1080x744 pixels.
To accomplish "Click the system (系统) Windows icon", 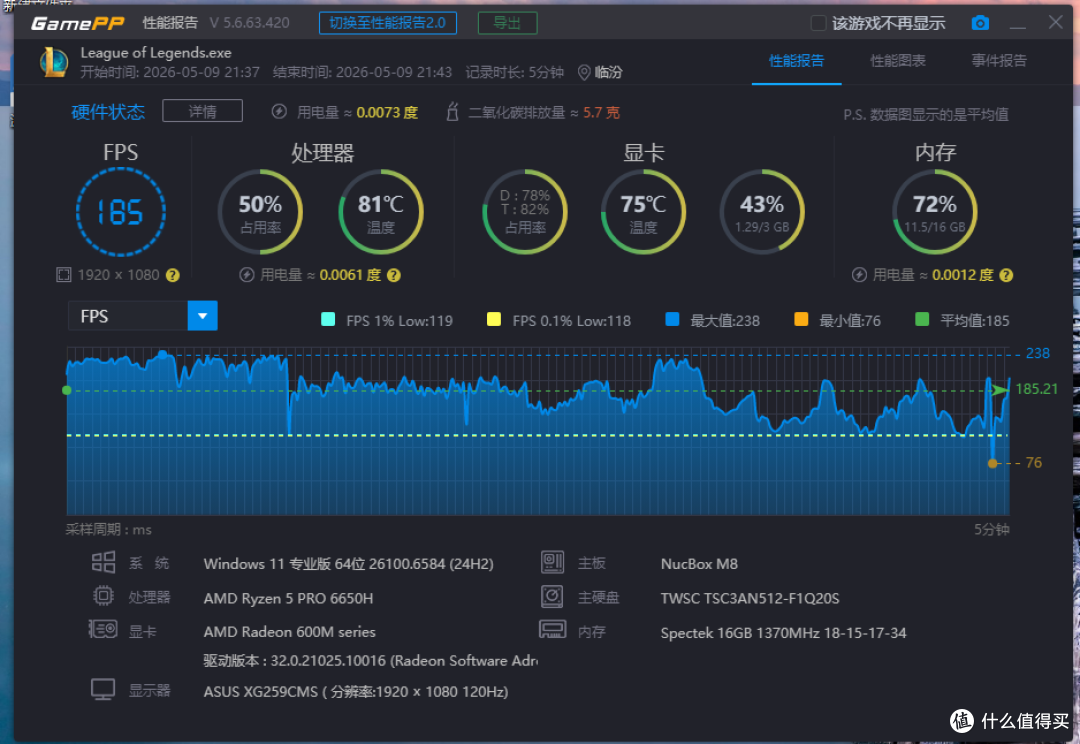I will 103,563.
